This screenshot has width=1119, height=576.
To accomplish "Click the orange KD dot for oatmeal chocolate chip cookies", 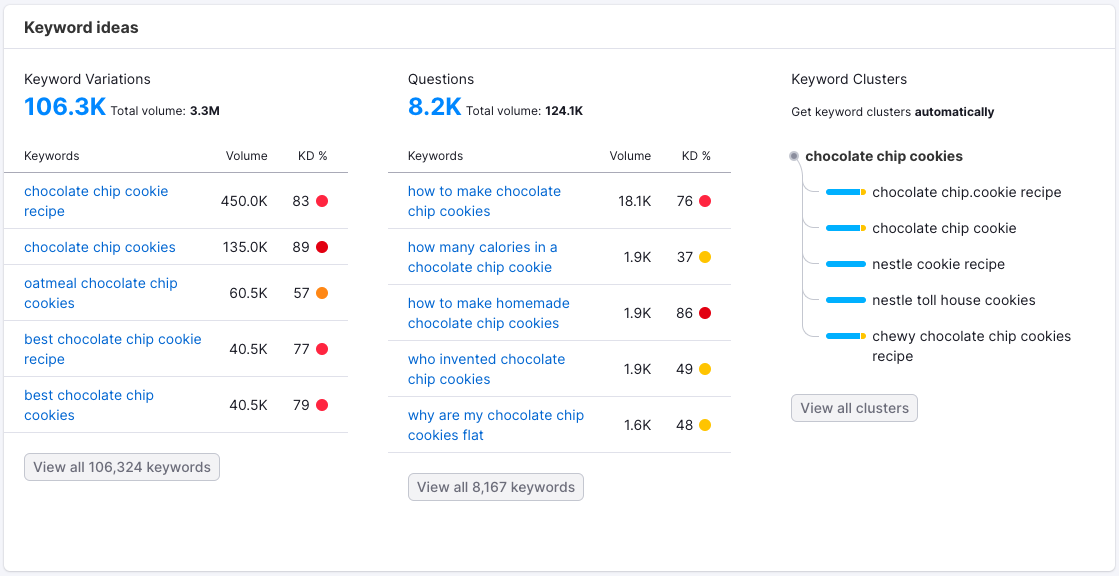I will click(322, 293).
